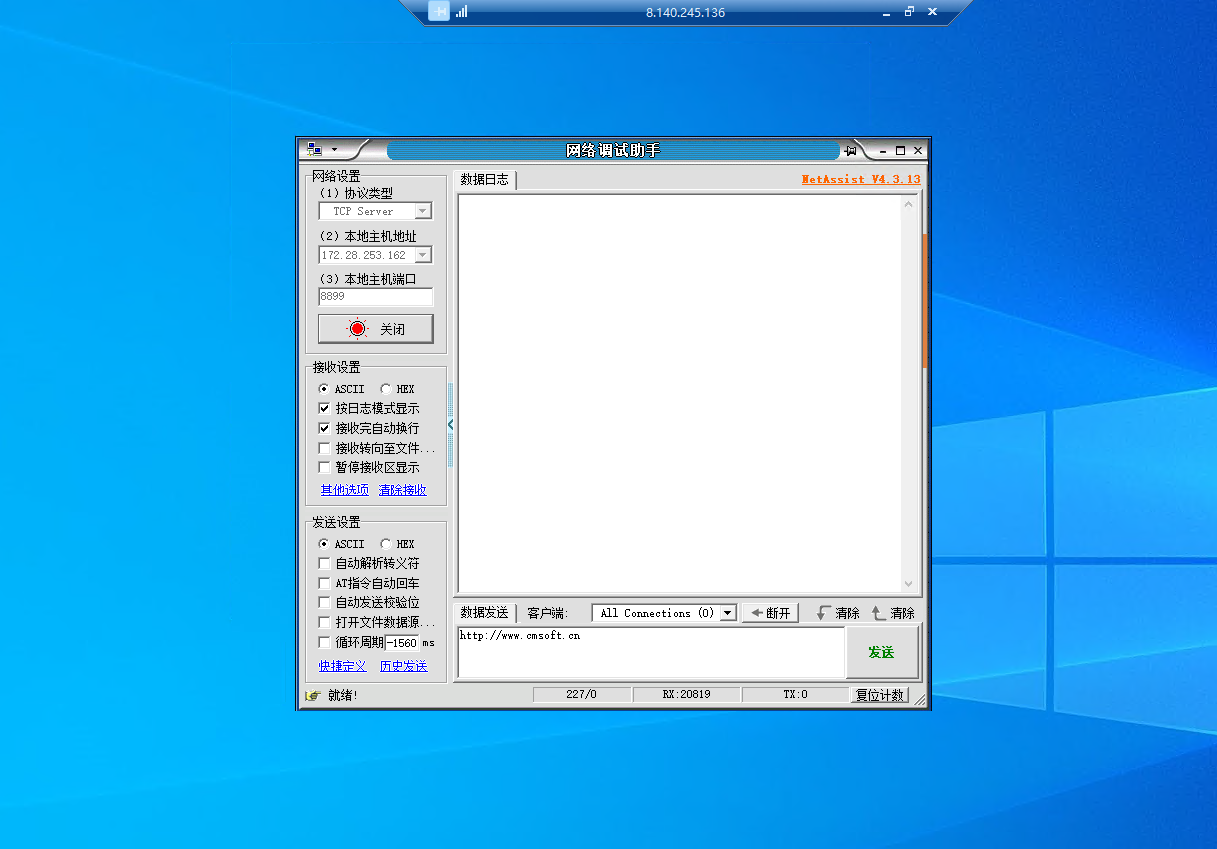The image size is (1217, 849).
Task: Click the hand icon in status bar
Action: [313, 695]
